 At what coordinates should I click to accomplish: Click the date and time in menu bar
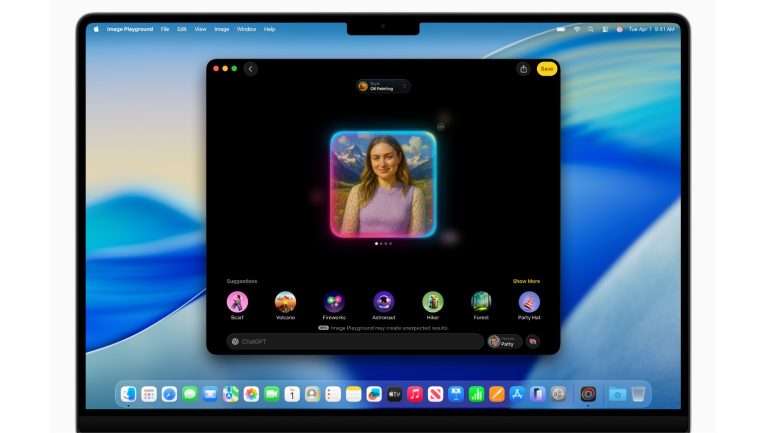click(x=651, y=29)
